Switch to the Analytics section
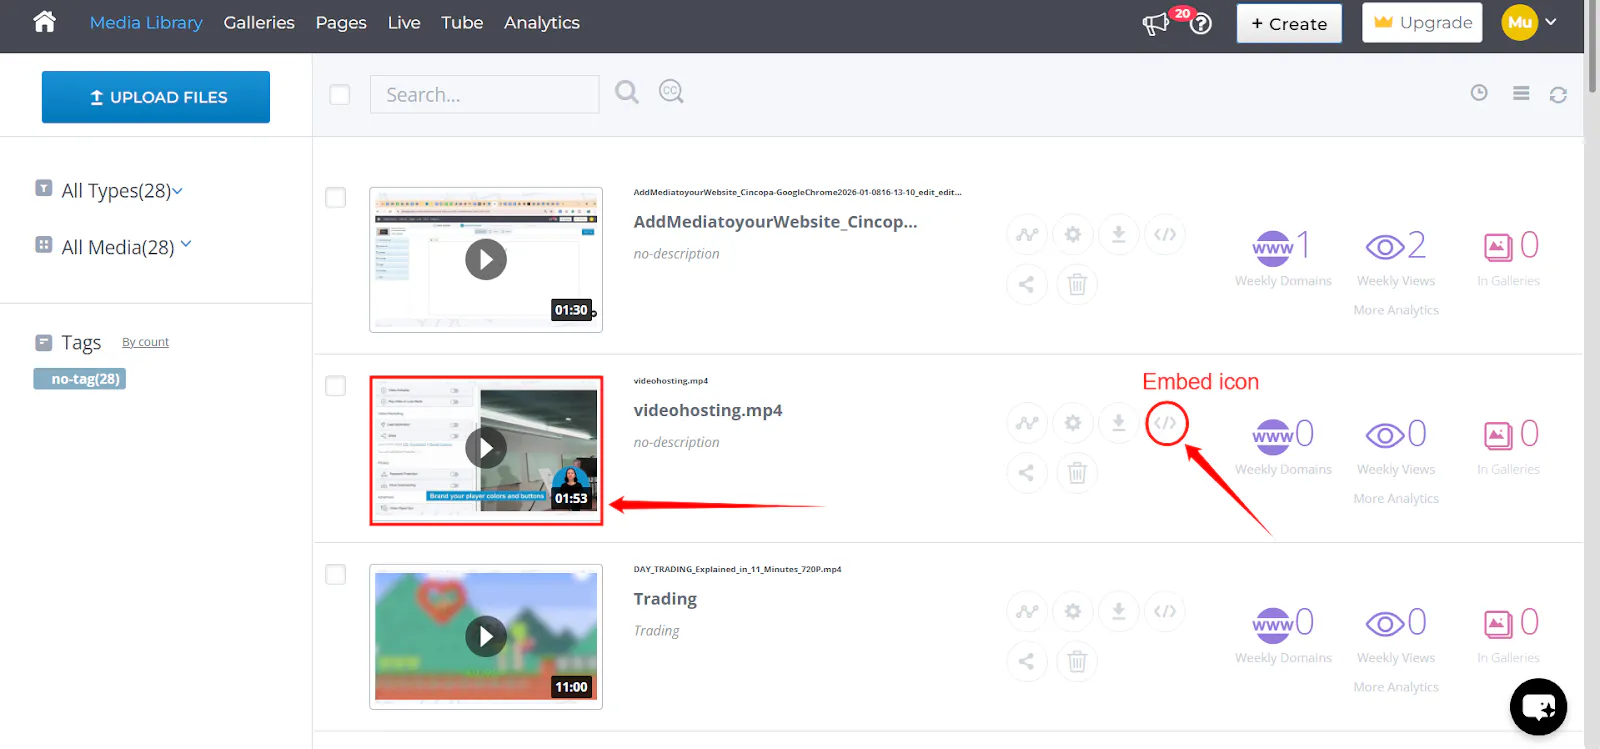 [x=542, y=22]
